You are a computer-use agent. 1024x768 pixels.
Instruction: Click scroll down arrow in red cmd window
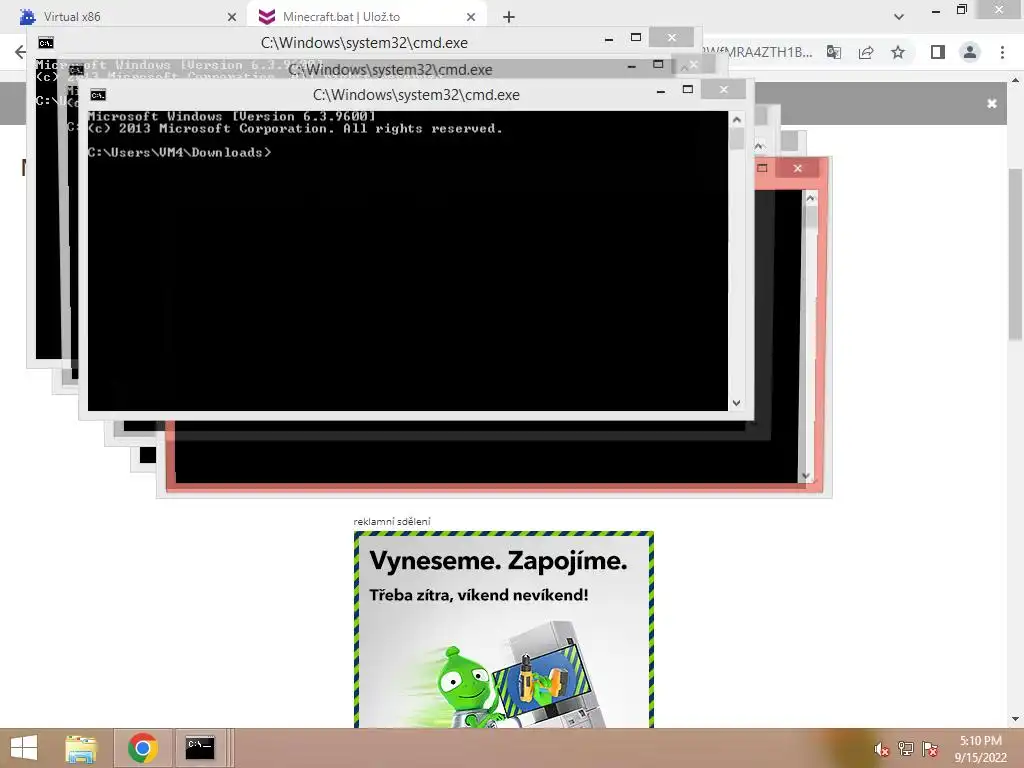[806, 475]
